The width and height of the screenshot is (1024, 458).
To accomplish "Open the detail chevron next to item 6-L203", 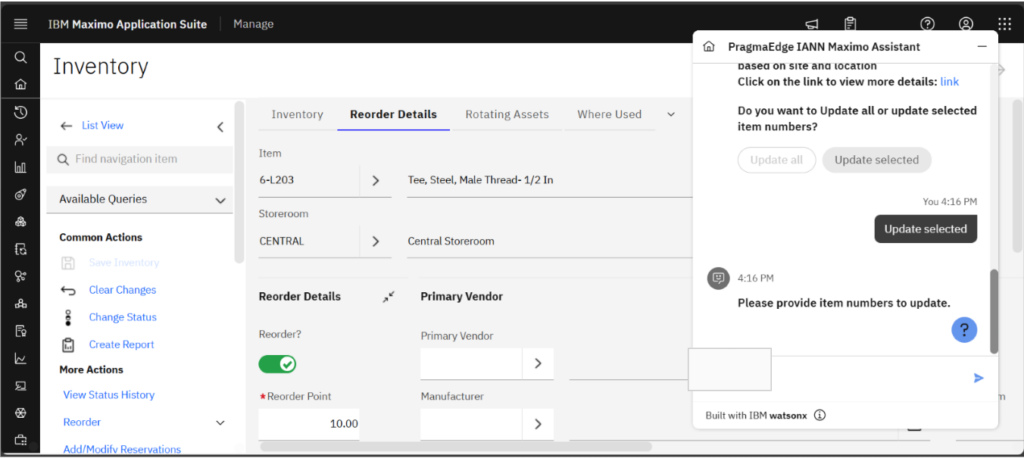I will click(x=376, y=180).
